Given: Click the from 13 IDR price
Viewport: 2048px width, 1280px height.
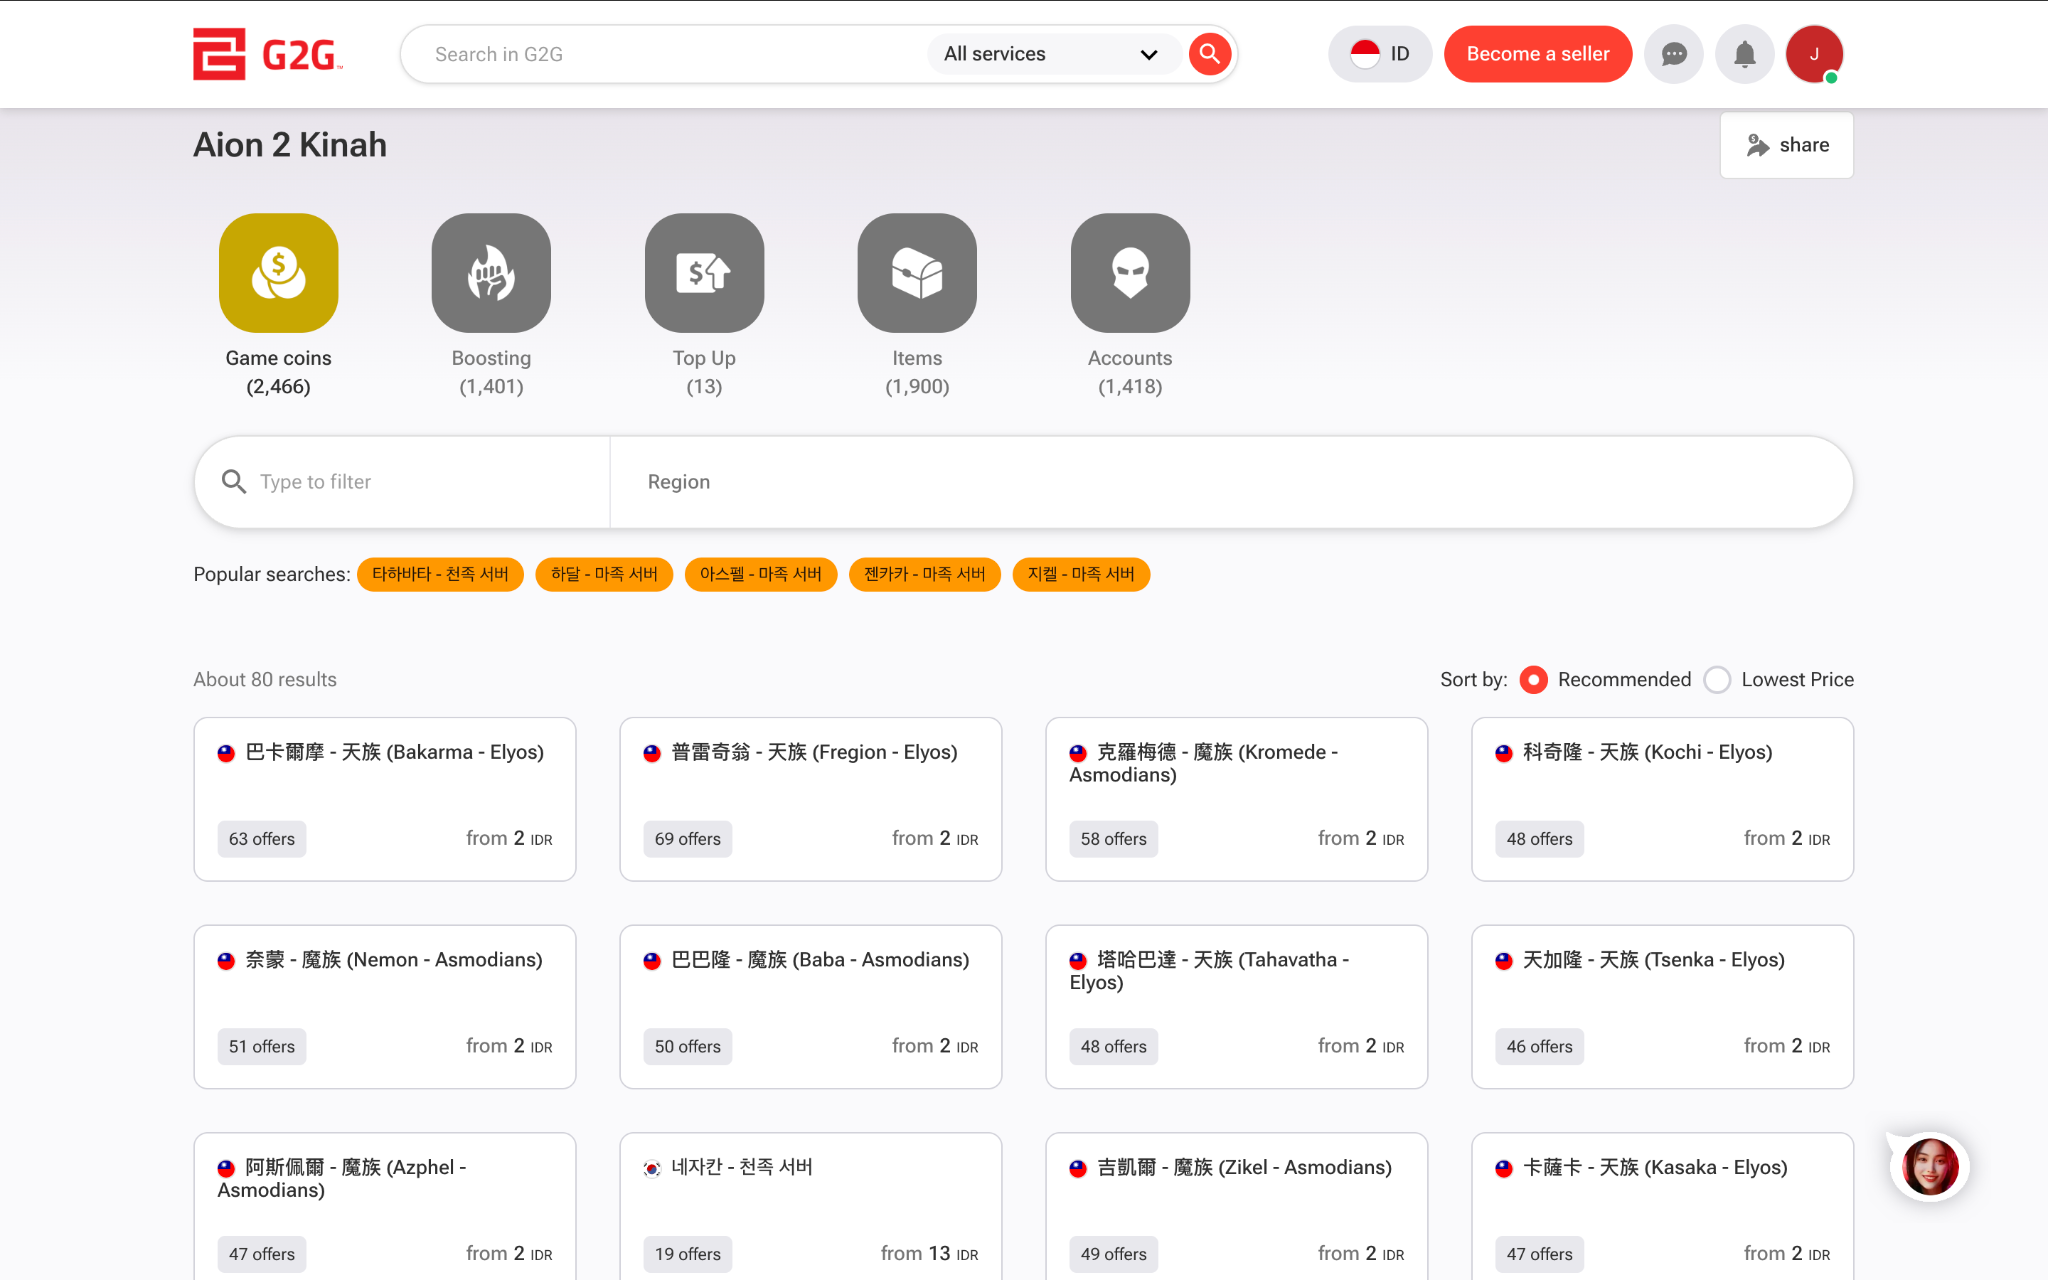Looking at the screenshot, I should pyautogui.click(x=929, y=1254).
